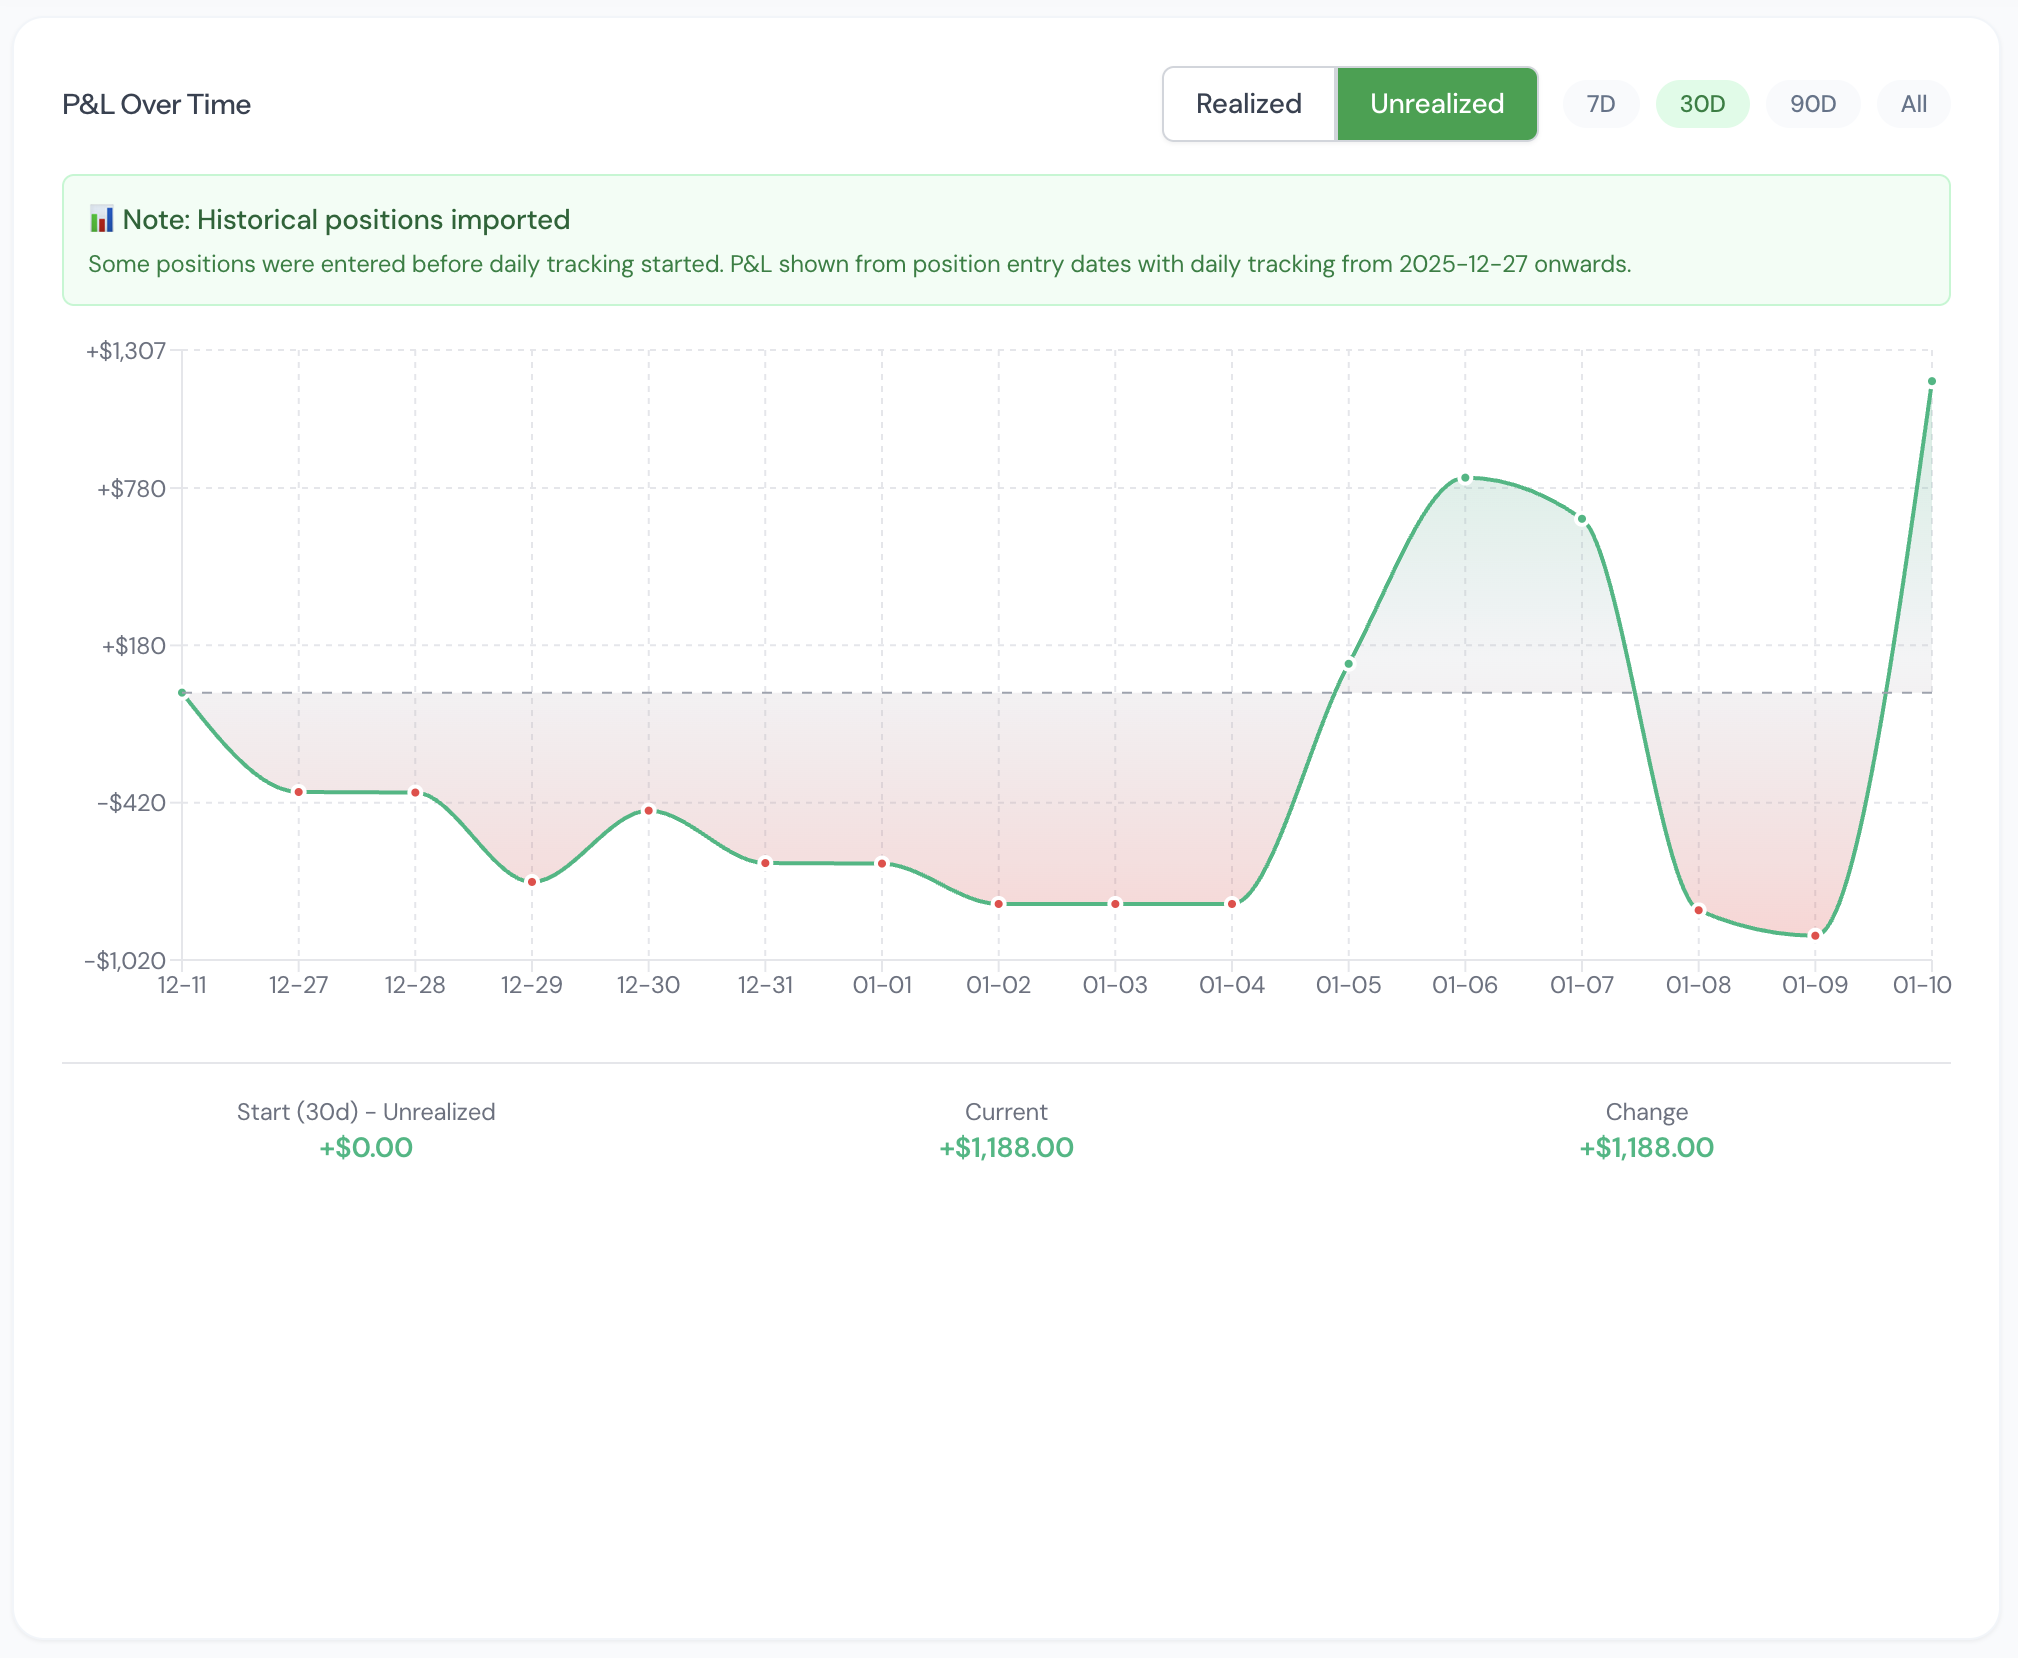Select the 90D time range
The image size is (2018, 1658).
[1813, 103]
